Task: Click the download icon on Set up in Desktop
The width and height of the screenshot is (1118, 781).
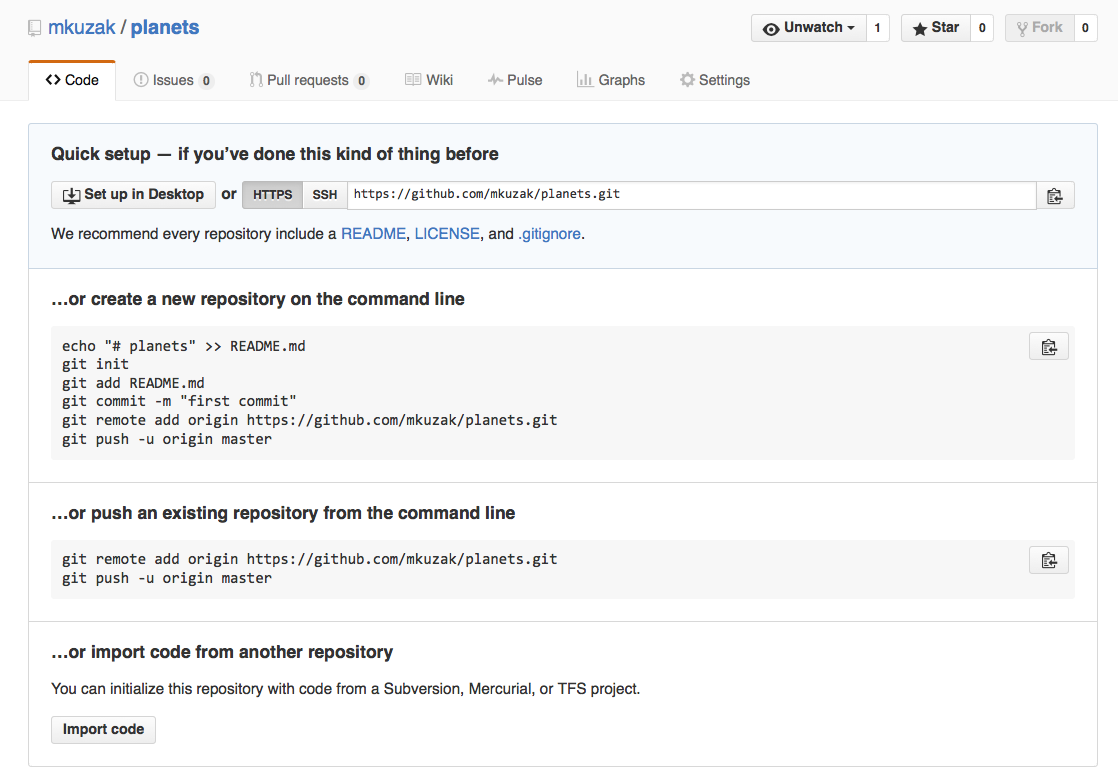Action: (x=71, y=194)
